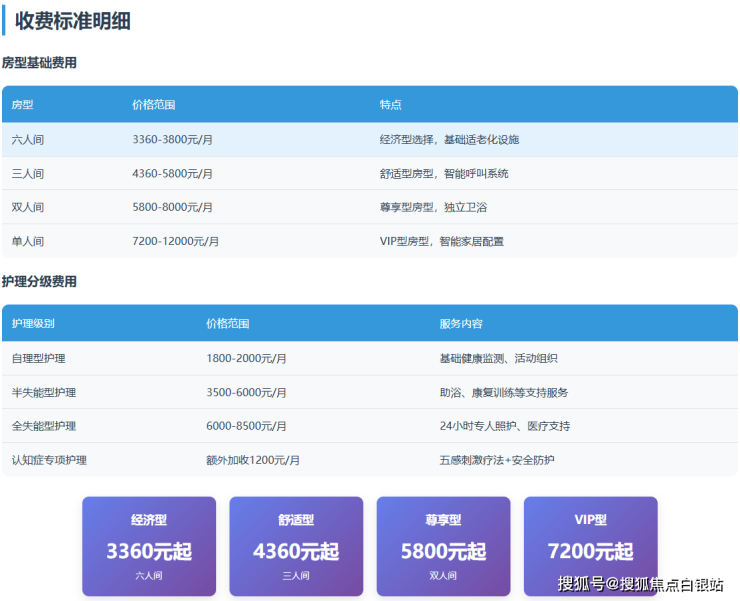This screenshot has width=740, height=601.
Task: Click the 全失能型护理 row's 24小时专人照护 text
Action: 504,426
